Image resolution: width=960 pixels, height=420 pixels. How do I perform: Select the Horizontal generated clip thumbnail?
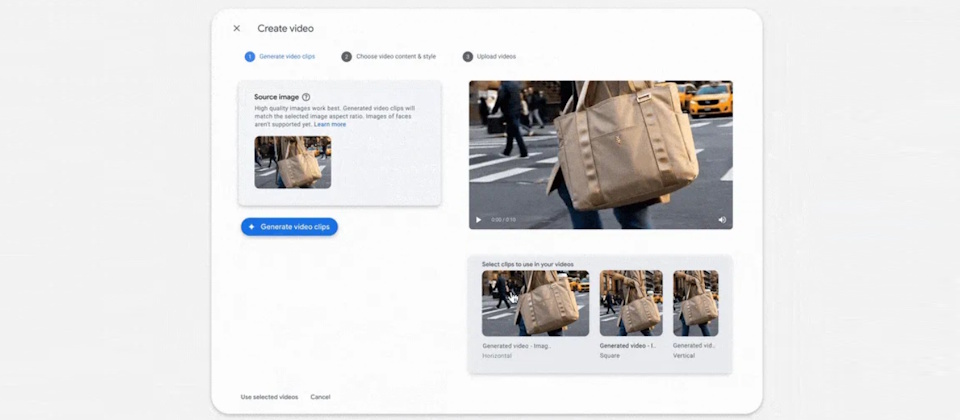point(535,303)
